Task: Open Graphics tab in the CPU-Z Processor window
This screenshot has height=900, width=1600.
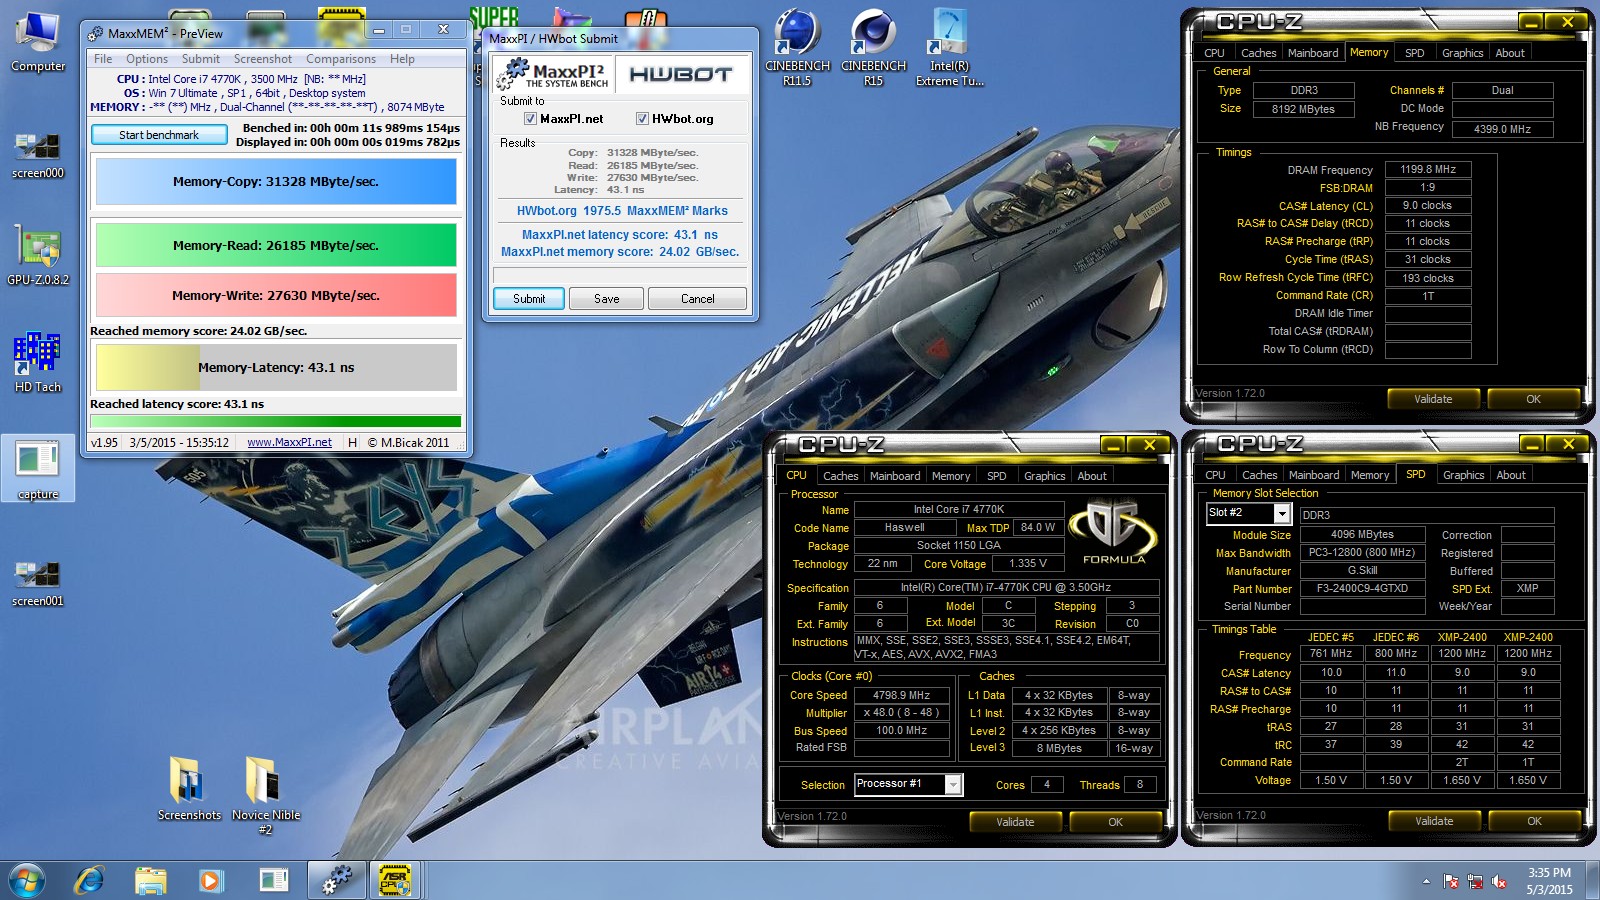Action: pyautogui.click(x=1044, y=476)
